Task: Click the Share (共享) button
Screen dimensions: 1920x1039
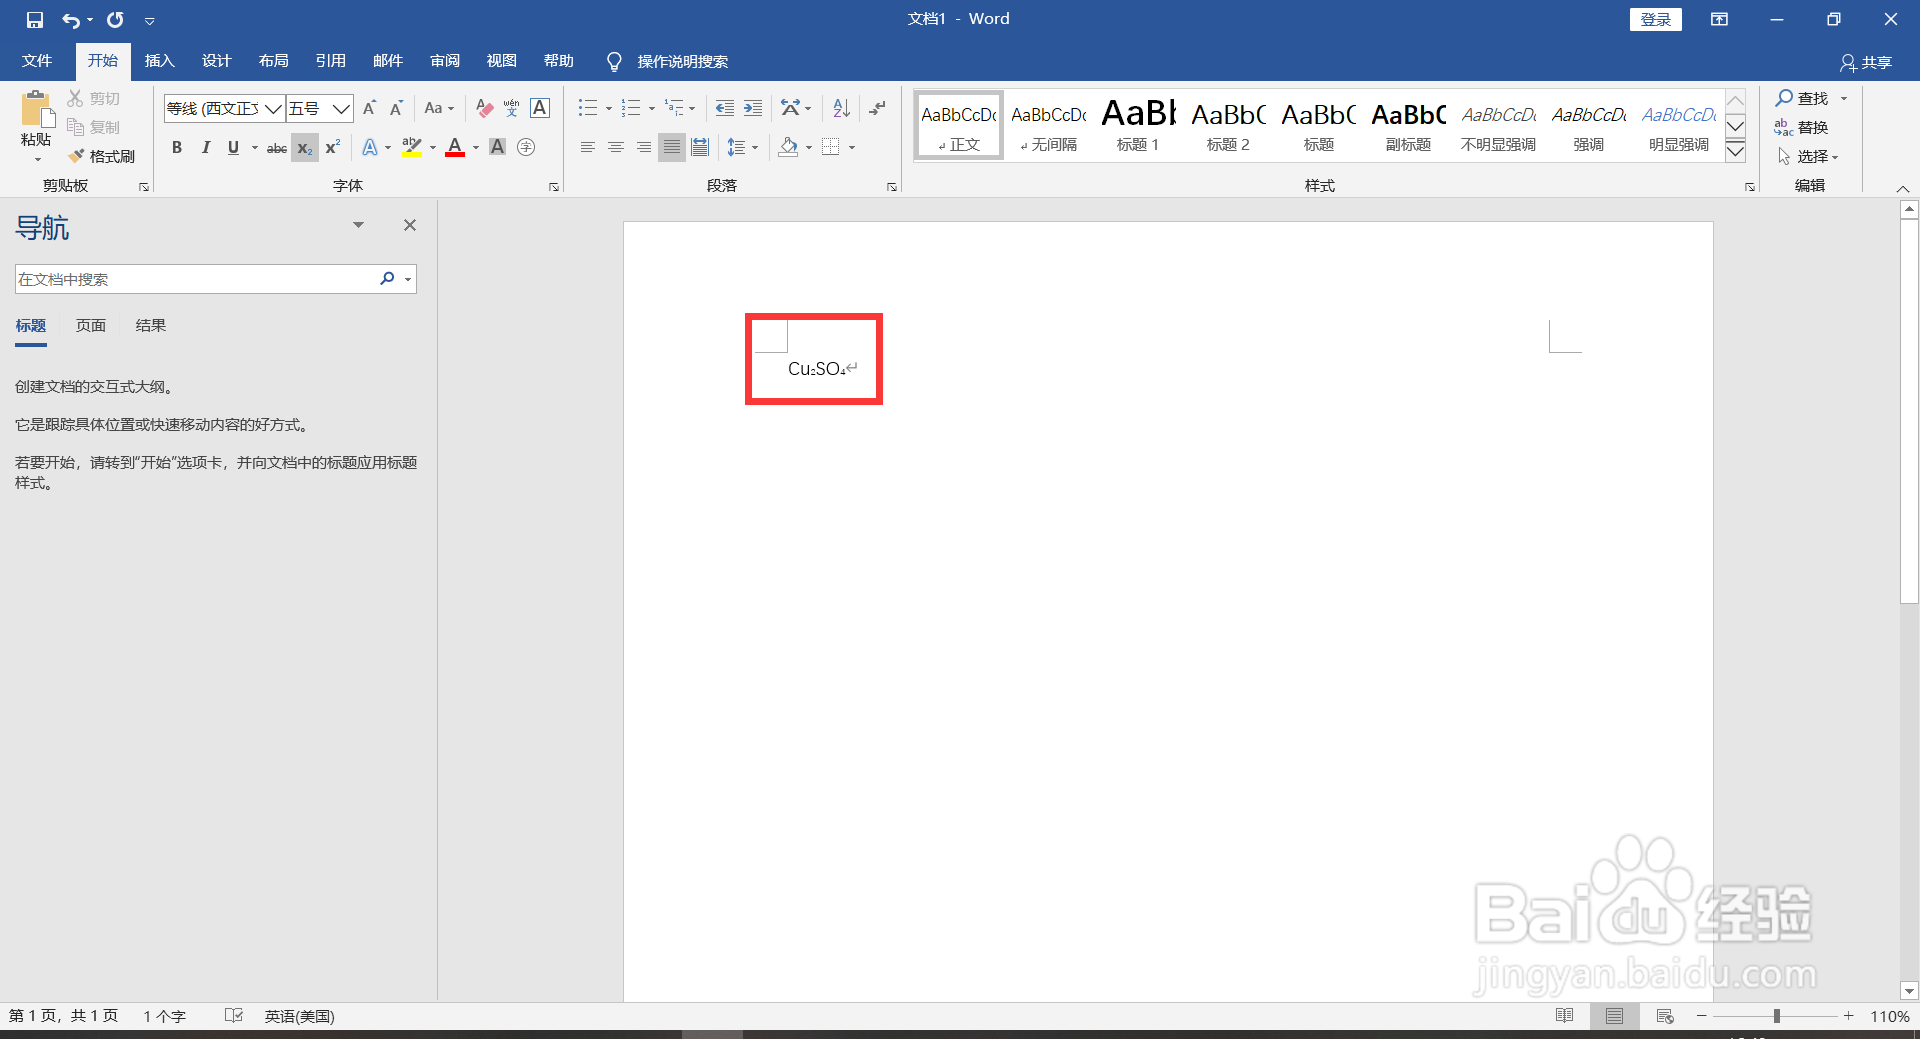Action: tap(1866, 62)
